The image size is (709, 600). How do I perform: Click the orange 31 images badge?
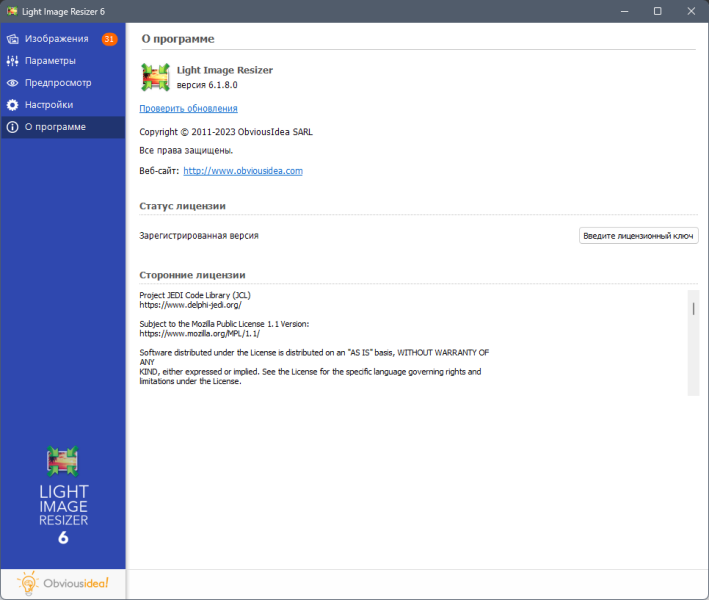click(109, 39)
